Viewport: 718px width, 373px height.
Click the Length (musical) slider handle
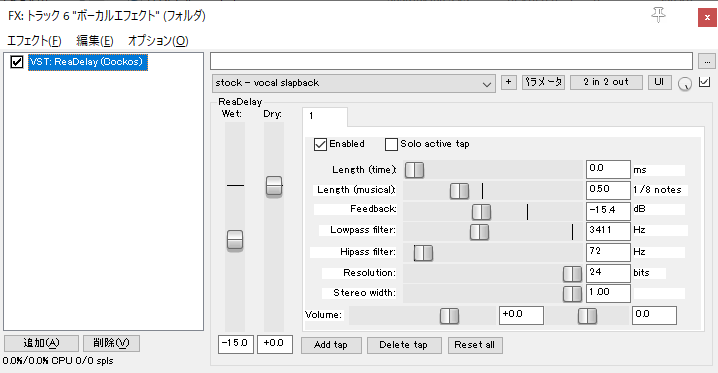[459, 191]
